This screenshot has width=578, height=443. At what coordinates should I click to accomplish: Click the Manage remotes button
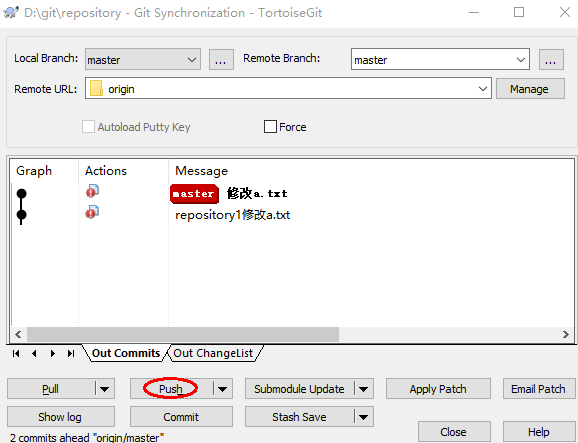(530, 89)
